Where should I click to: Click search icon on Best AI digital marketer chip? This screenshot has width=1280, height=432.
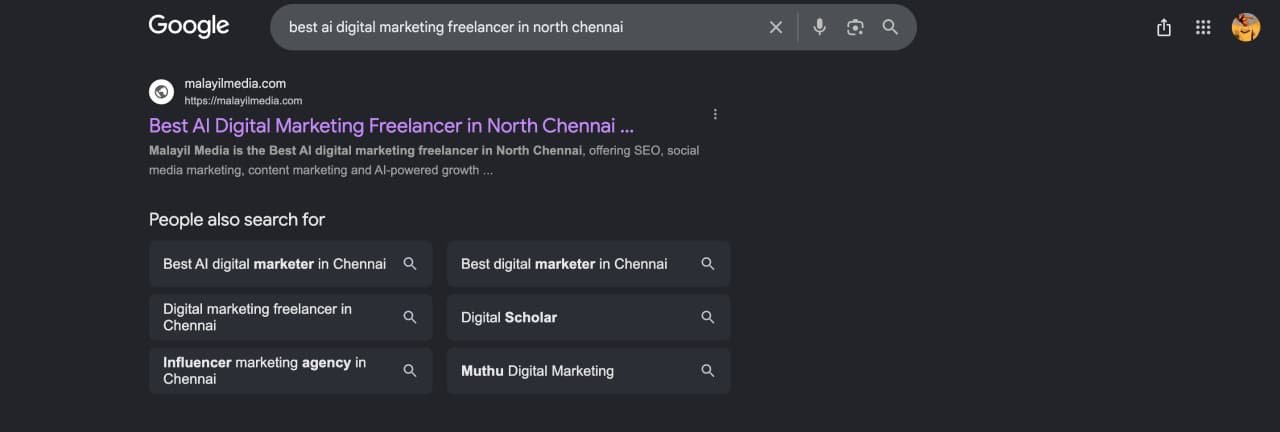410,264
